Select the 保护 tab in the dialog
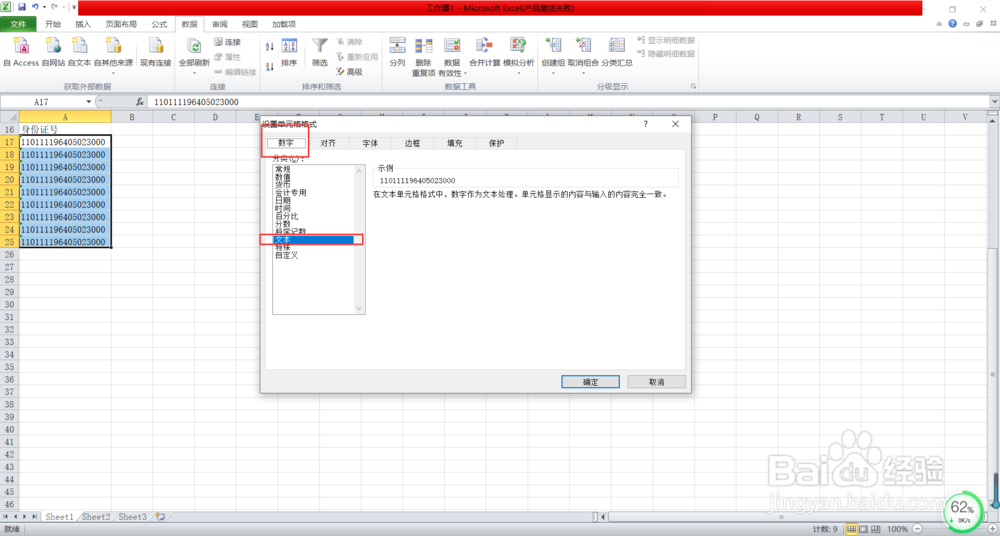 [497, 144]
